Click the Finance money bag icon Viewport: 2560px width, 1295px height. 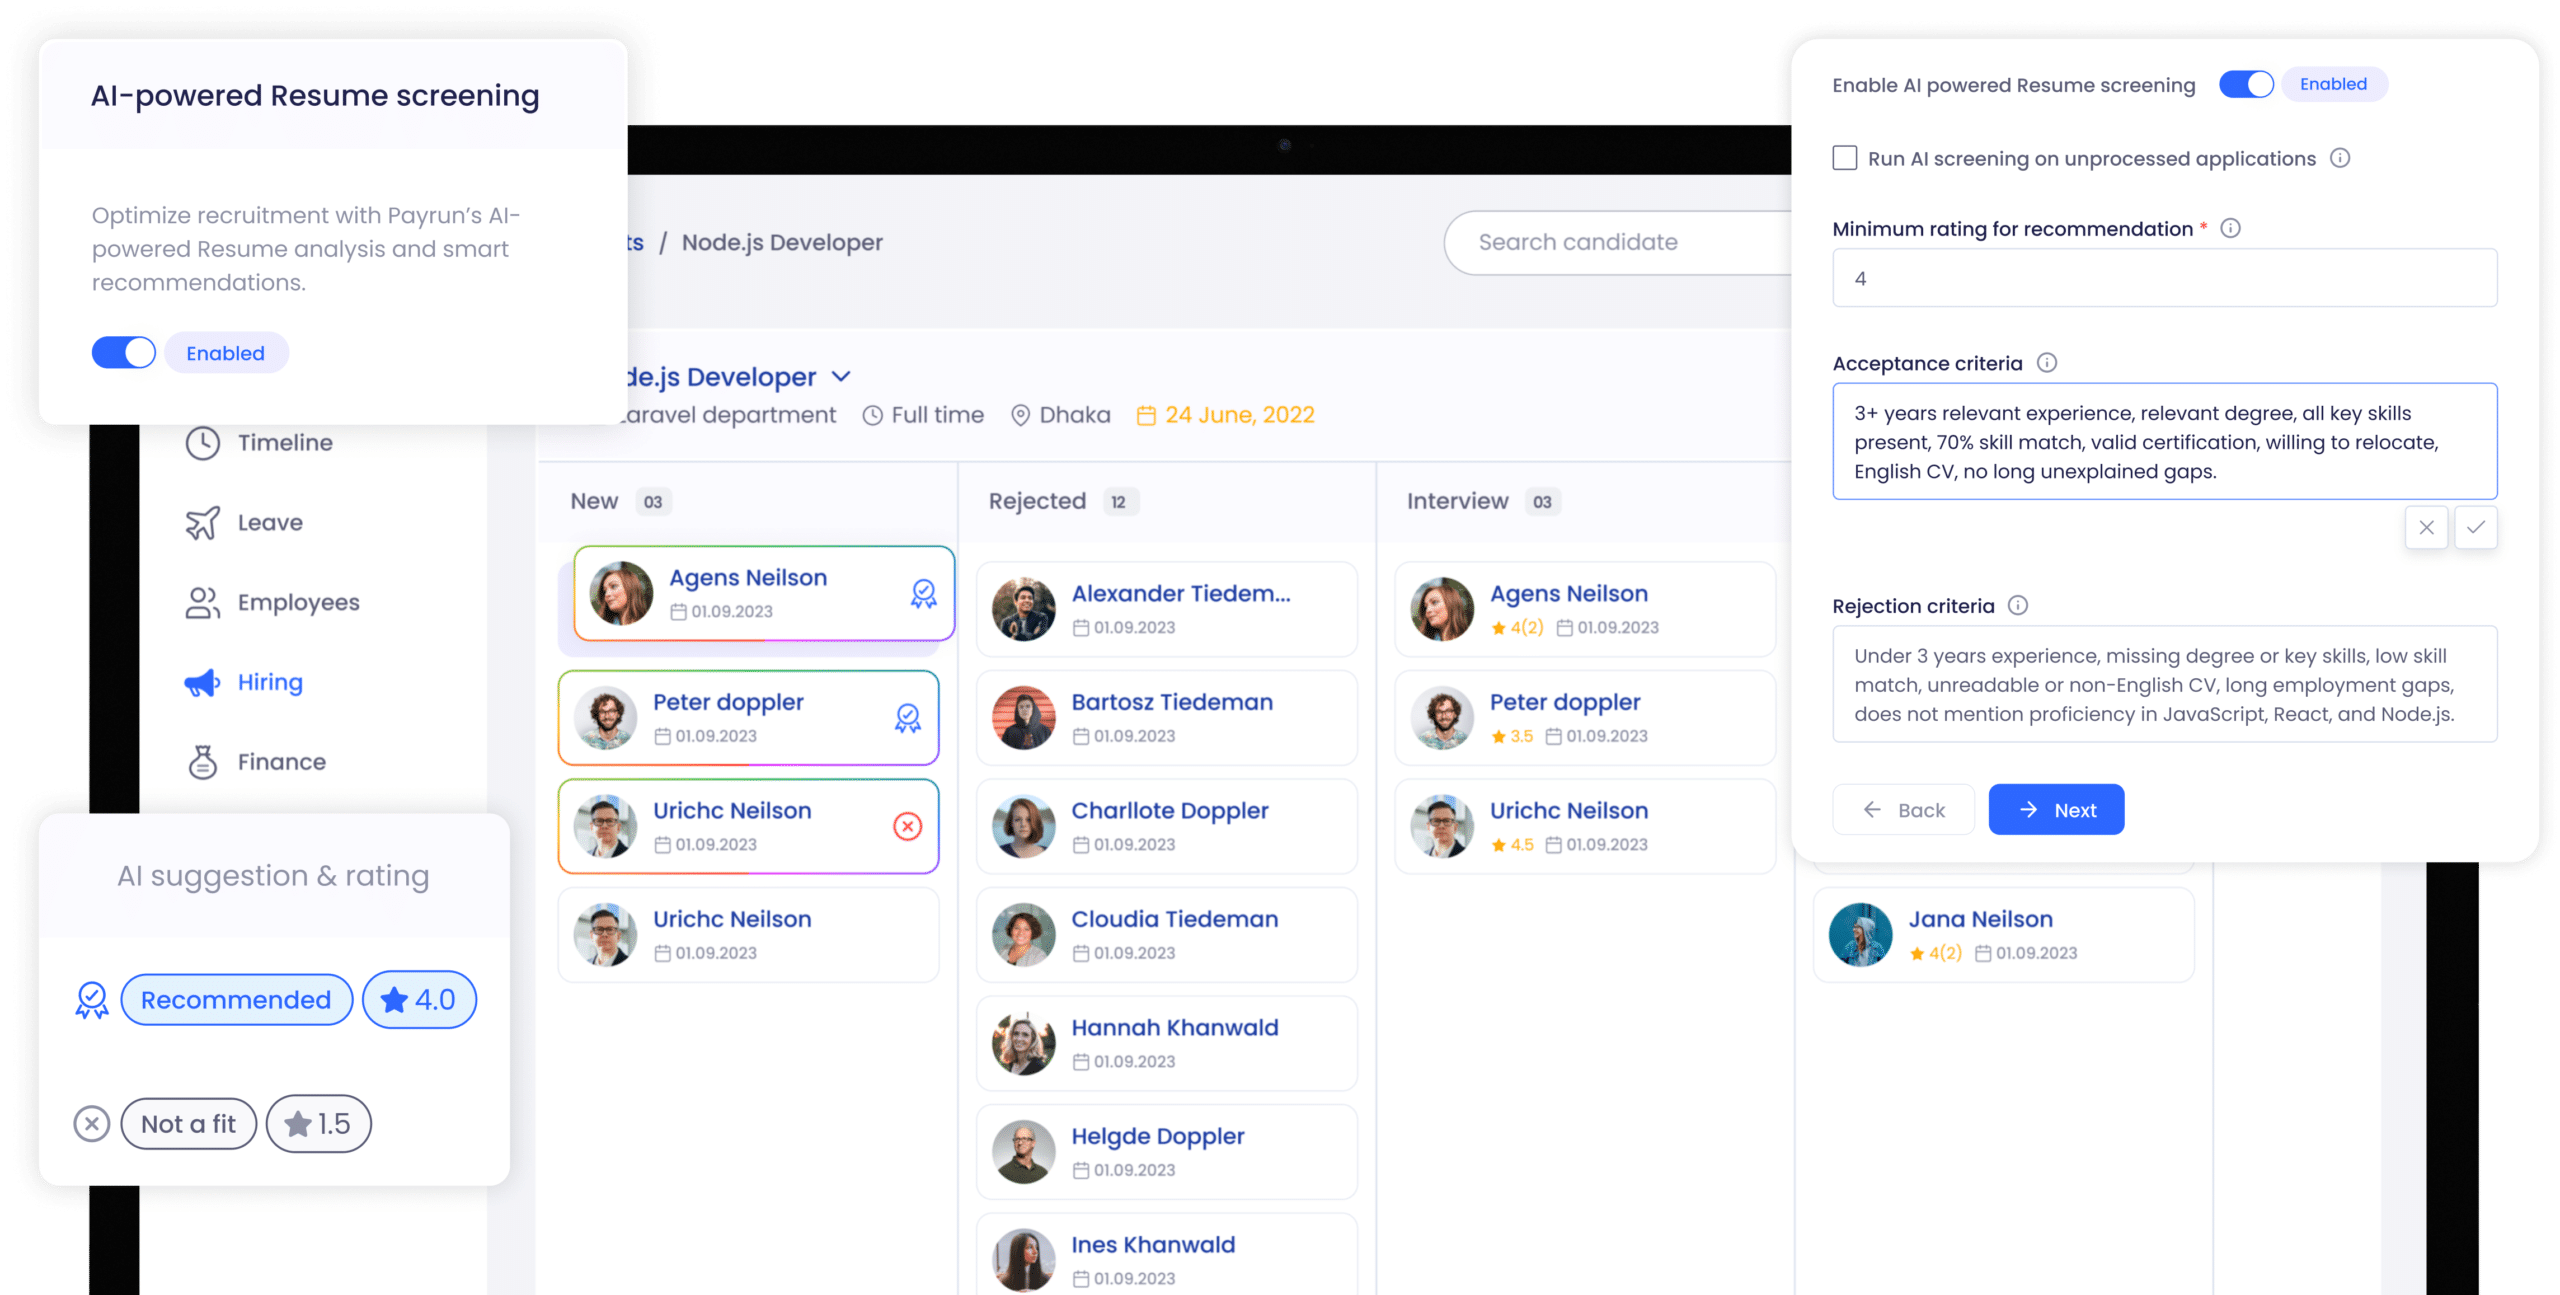tap(202, 762)
